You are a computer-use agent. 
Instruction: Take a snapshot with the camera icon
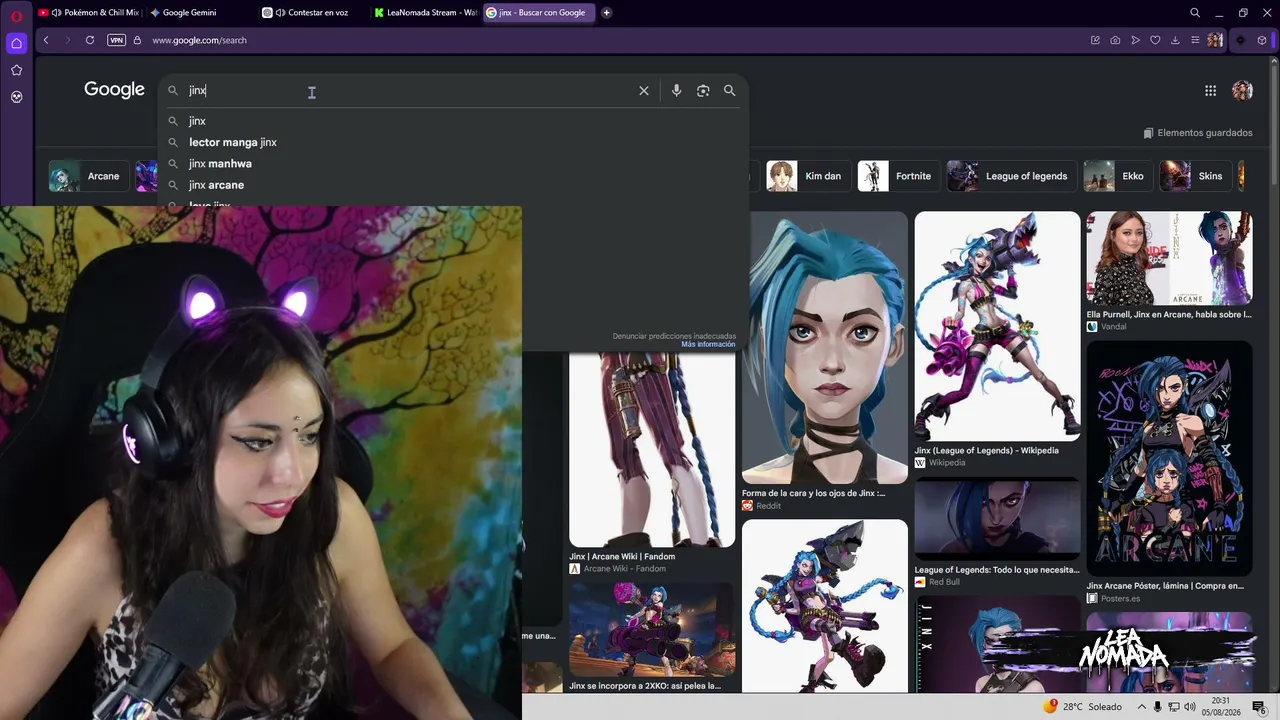(1115, 40)
